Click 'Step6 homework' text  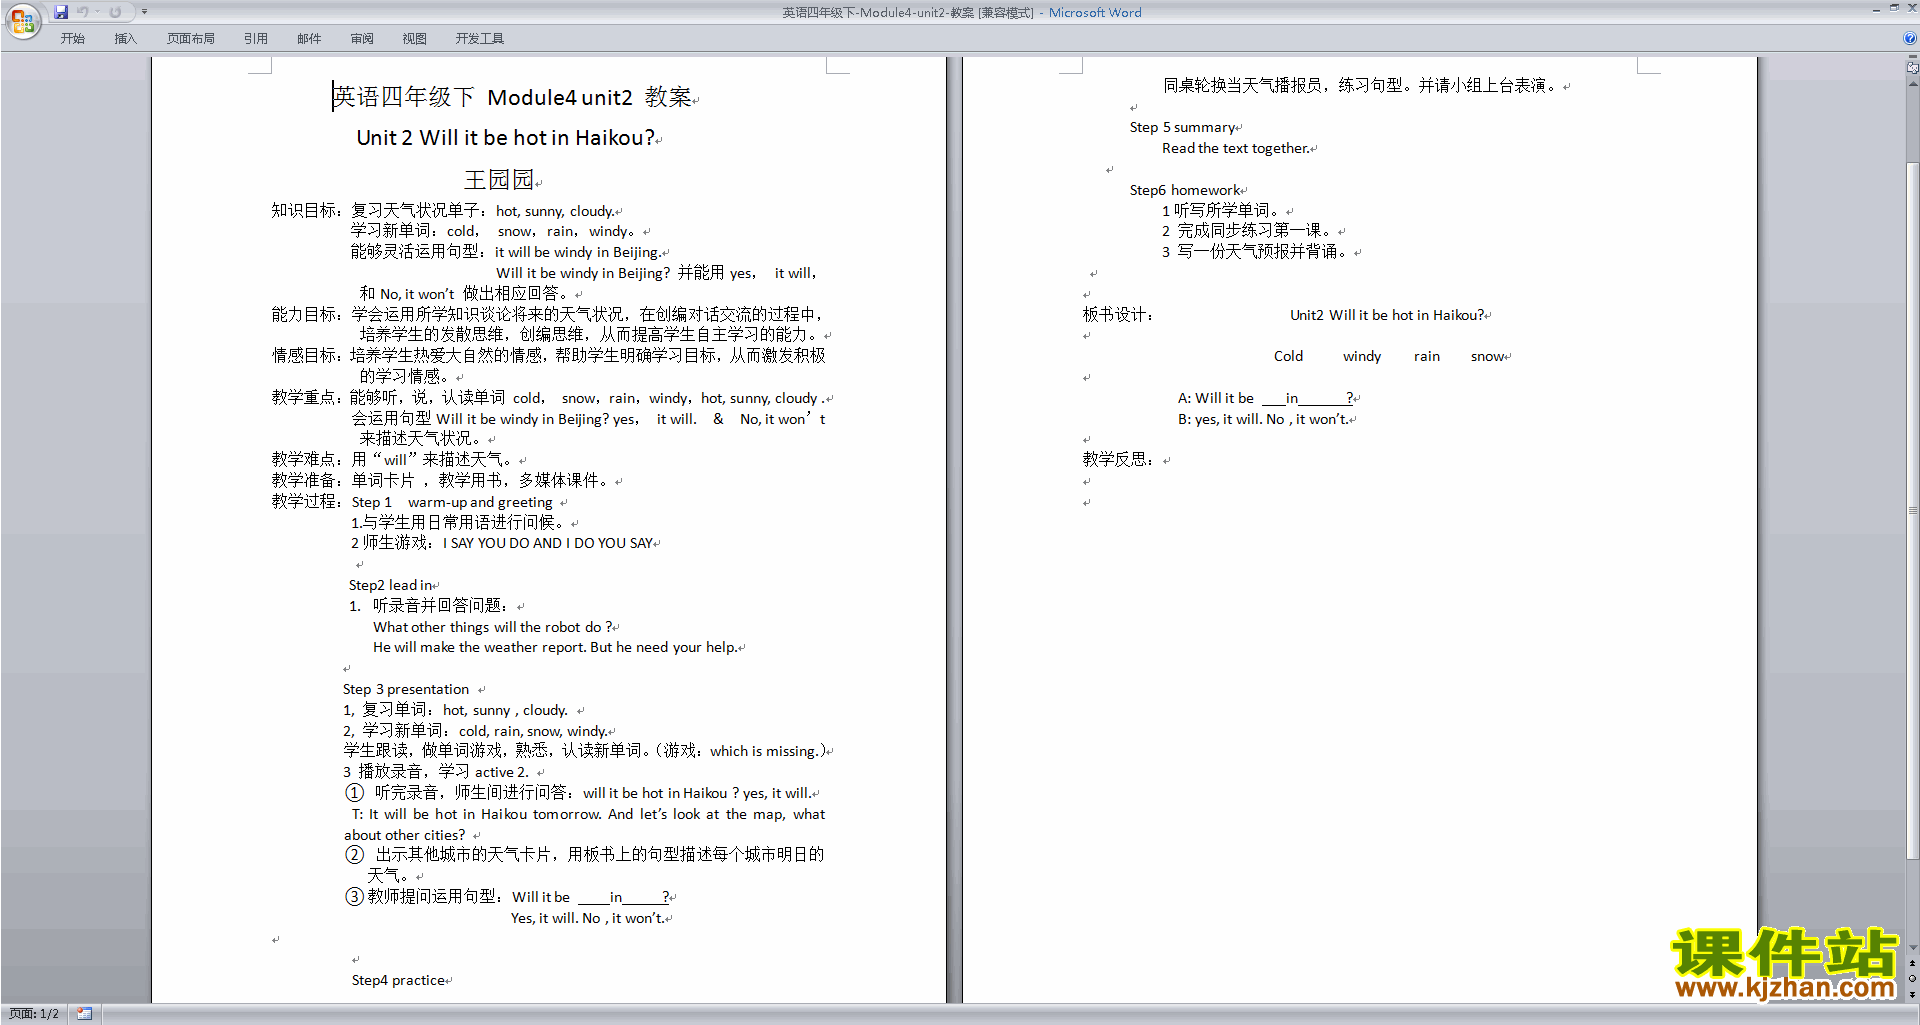pos(1185,190)
